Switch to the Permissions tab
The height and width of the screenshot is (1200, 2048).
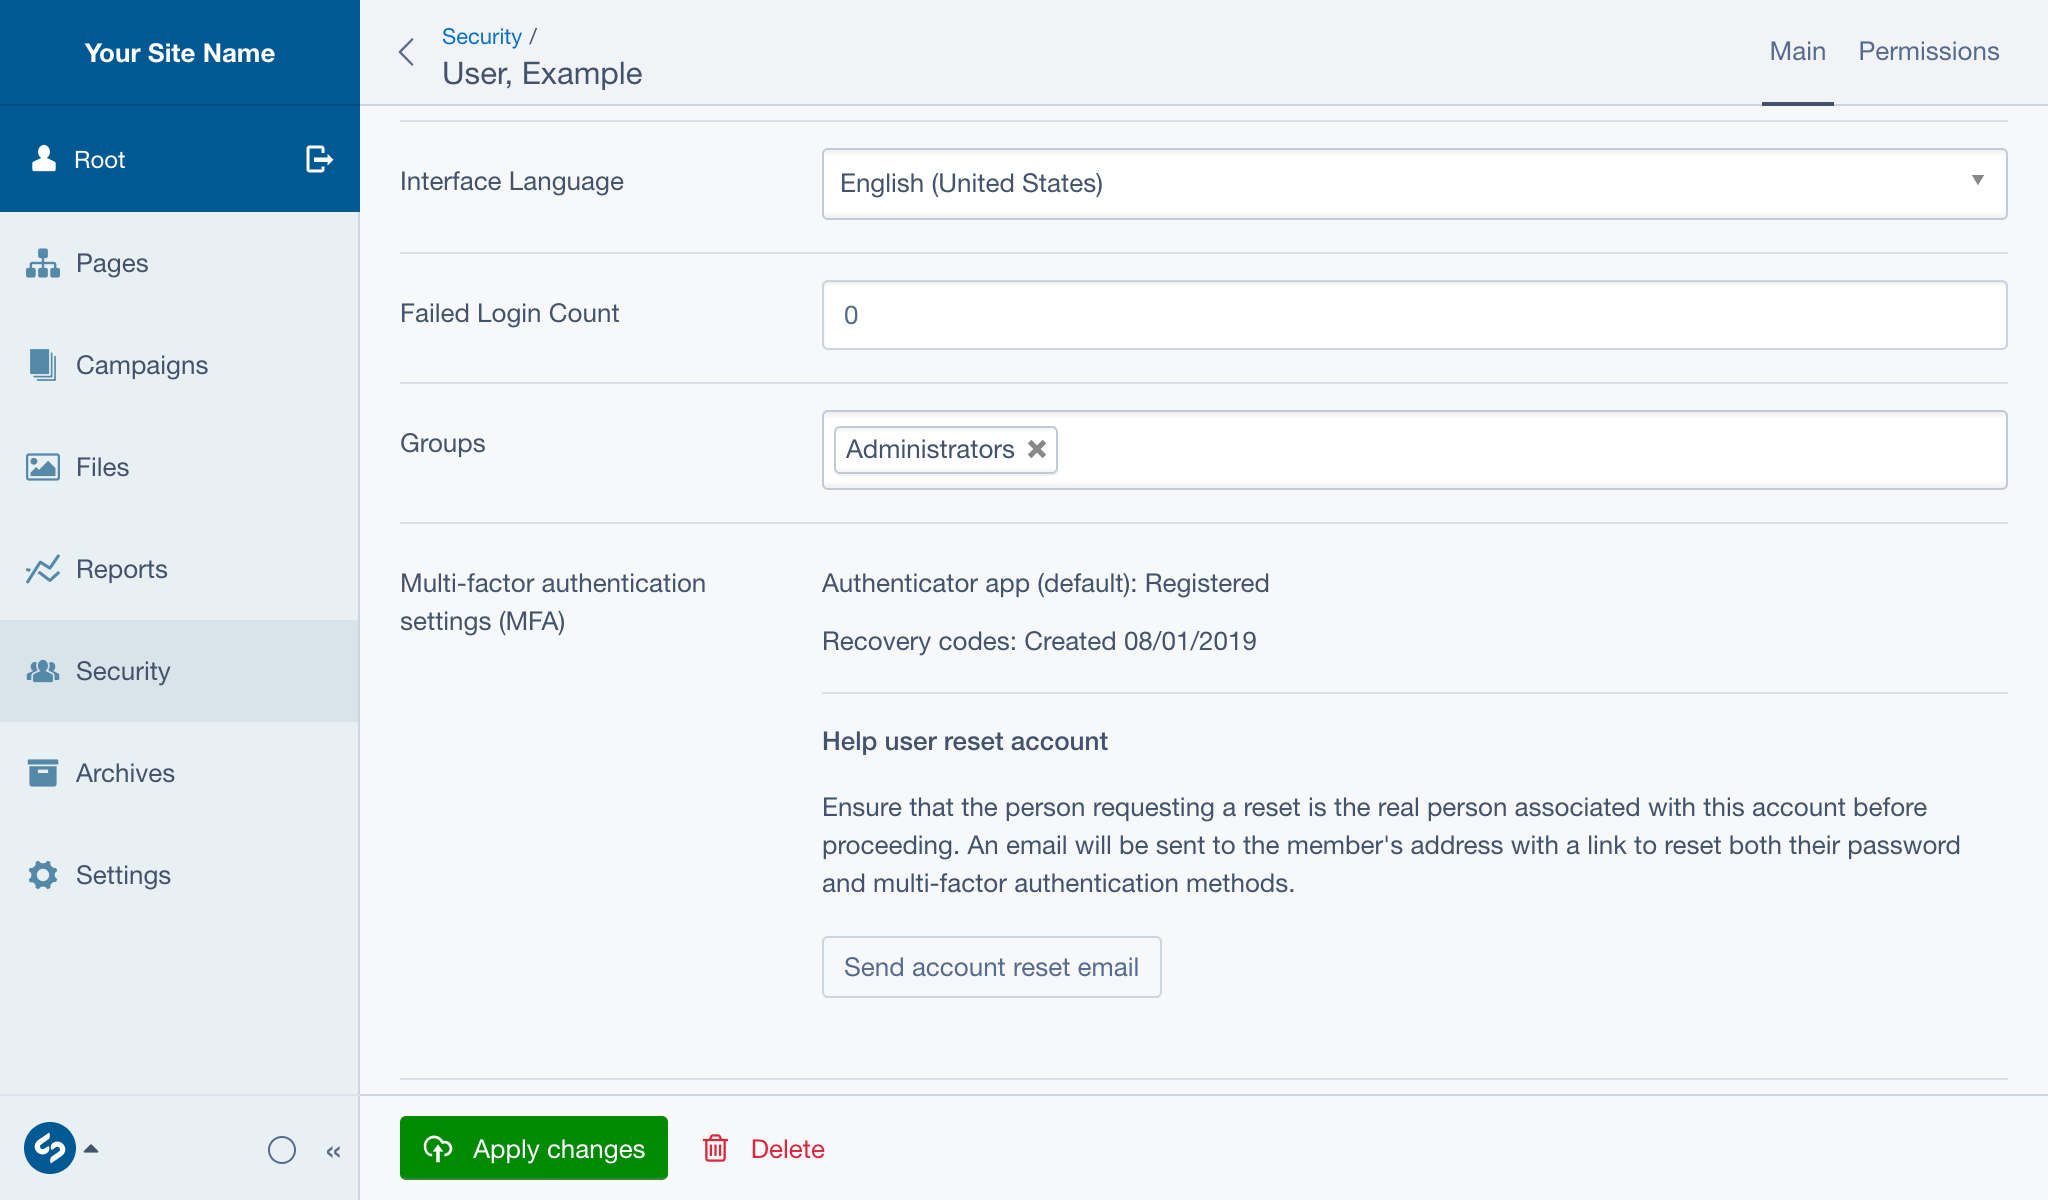point(1928,50)
